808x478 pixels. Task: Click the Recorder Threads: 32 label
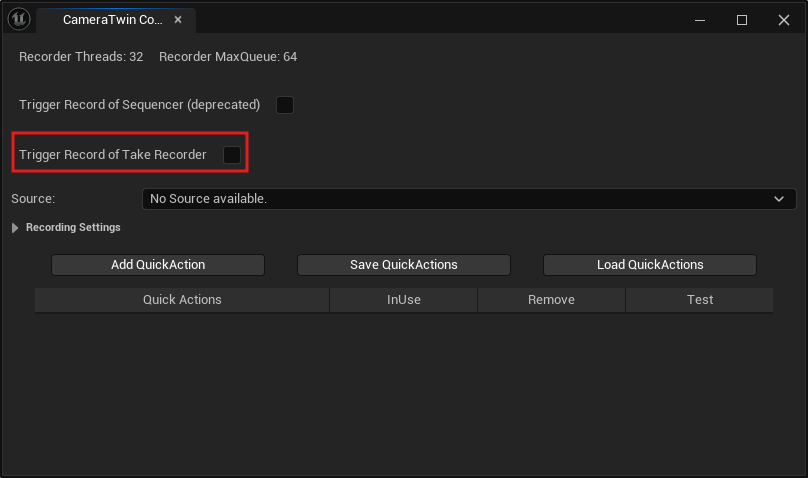tap(81, 57)
